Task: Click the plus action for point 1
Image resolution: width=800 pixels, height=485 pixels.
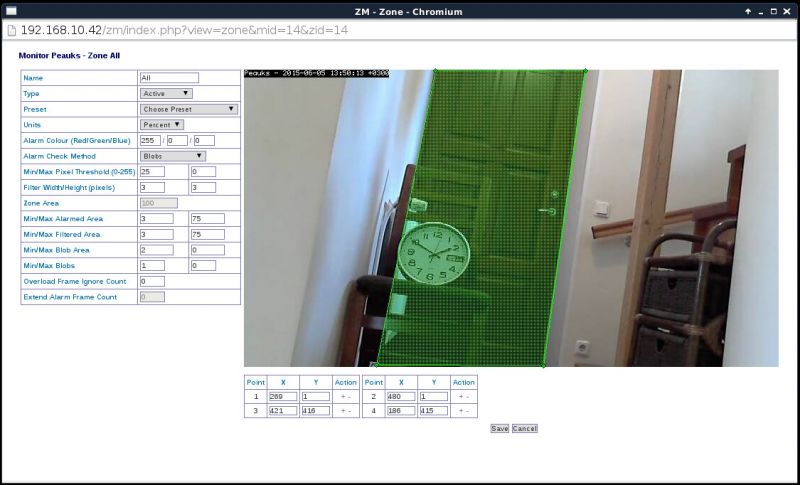Action: click(341, 397)
